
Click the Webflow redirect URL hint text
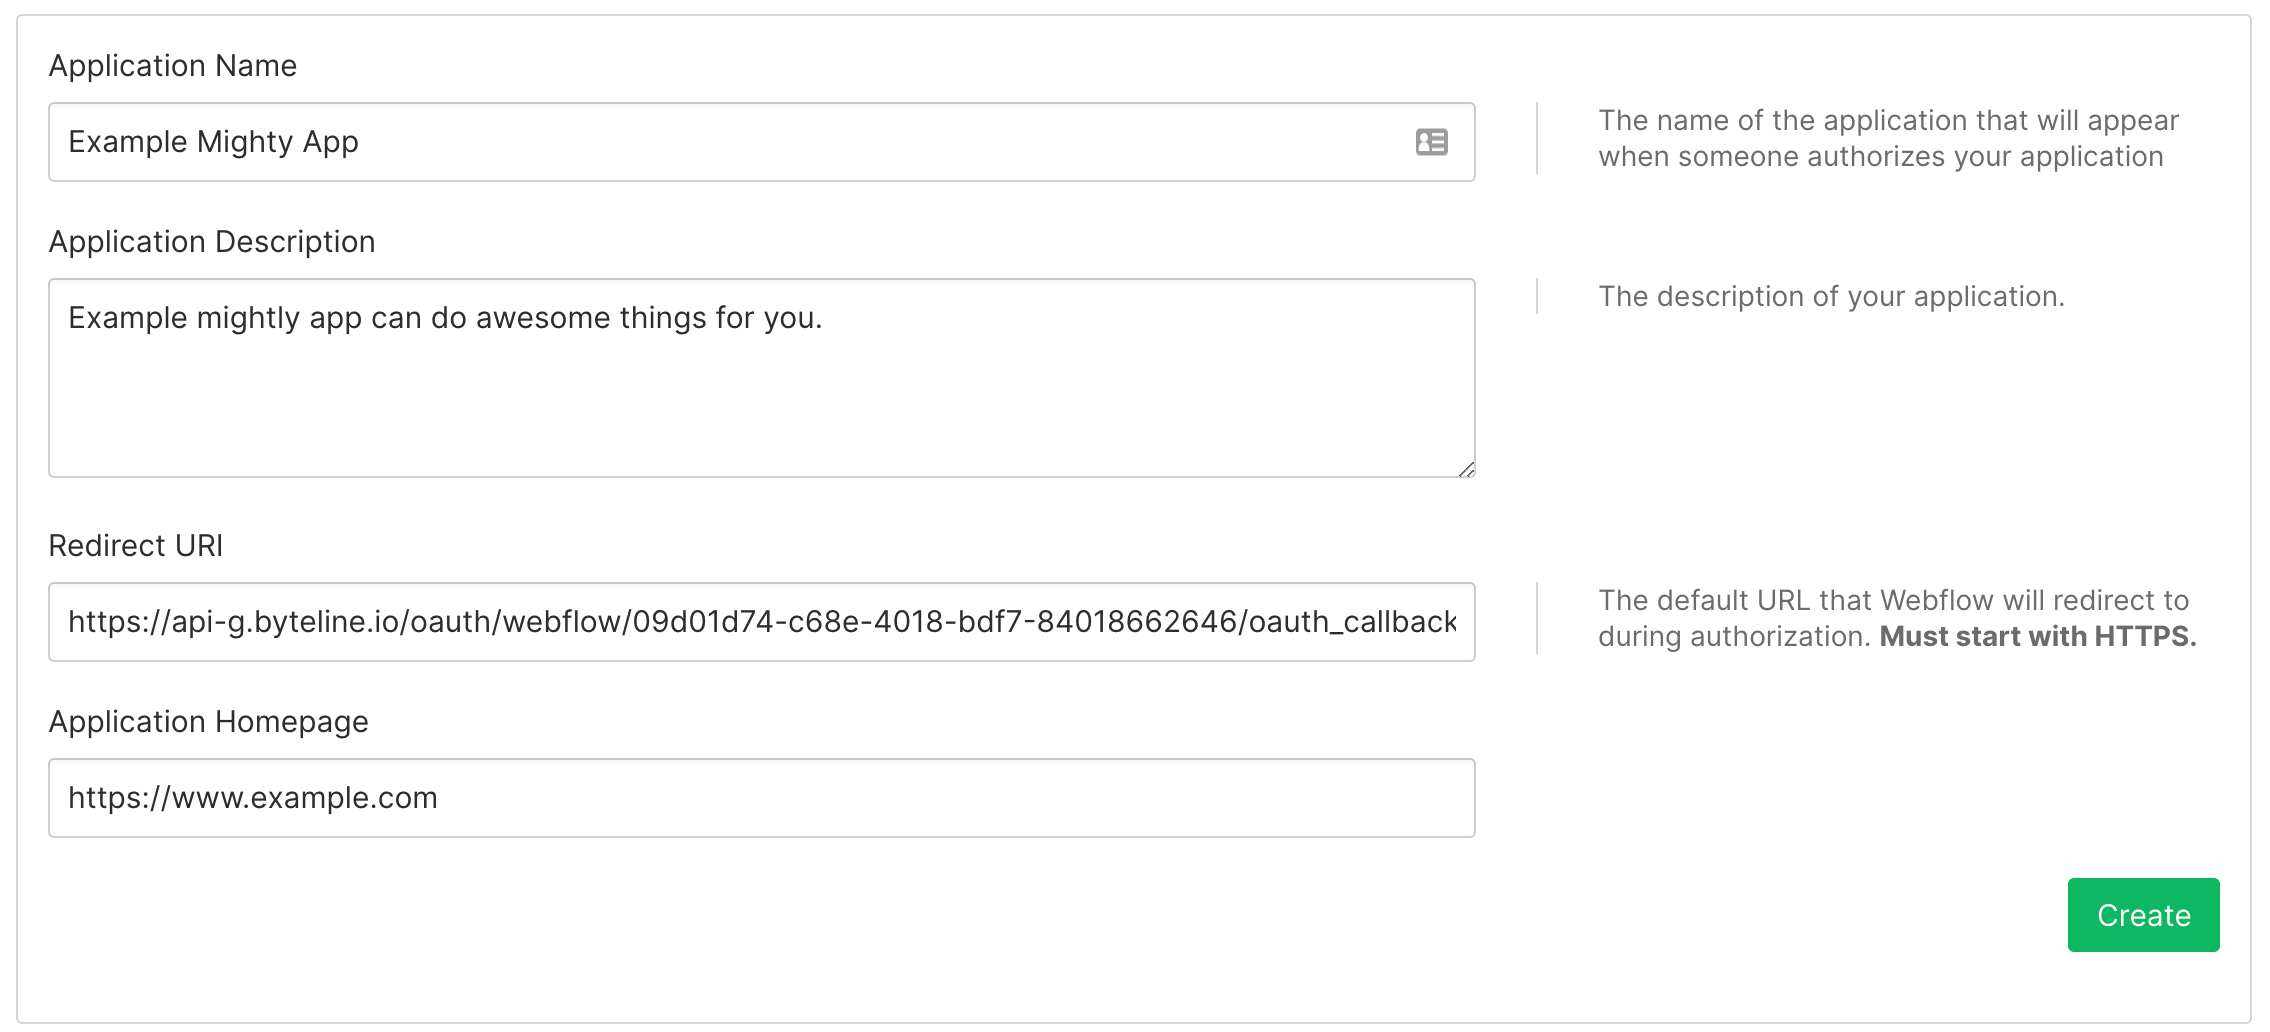[1892, 600]
